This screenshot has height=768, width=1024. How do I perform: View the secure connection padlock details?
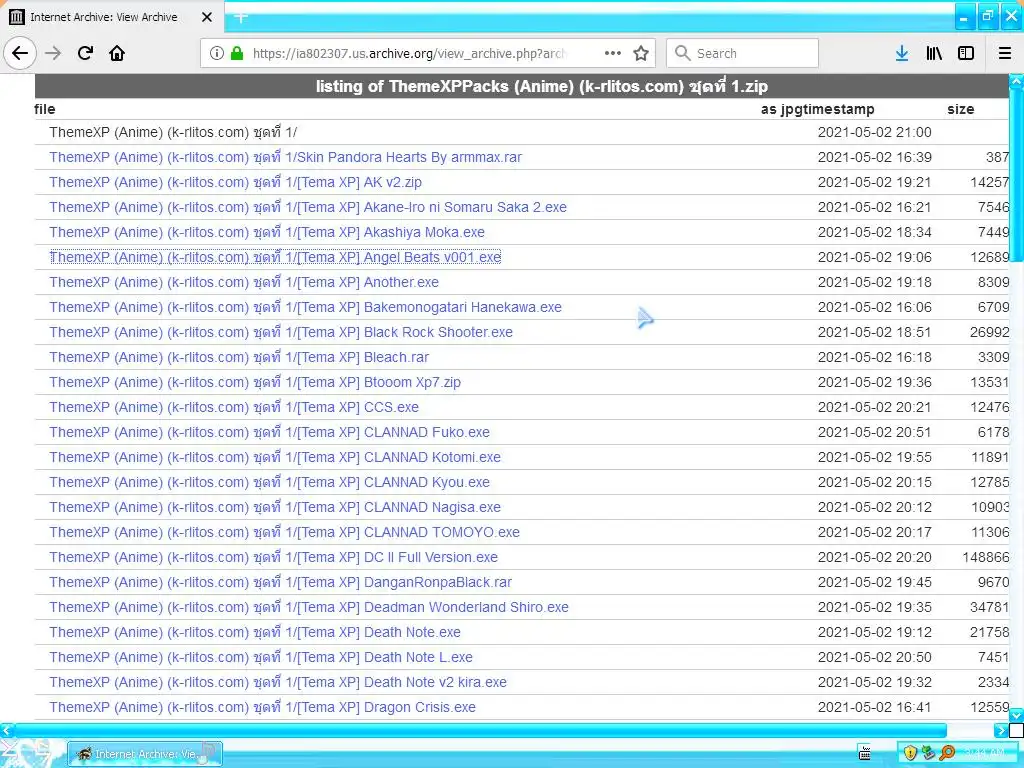tap(236, 53)
